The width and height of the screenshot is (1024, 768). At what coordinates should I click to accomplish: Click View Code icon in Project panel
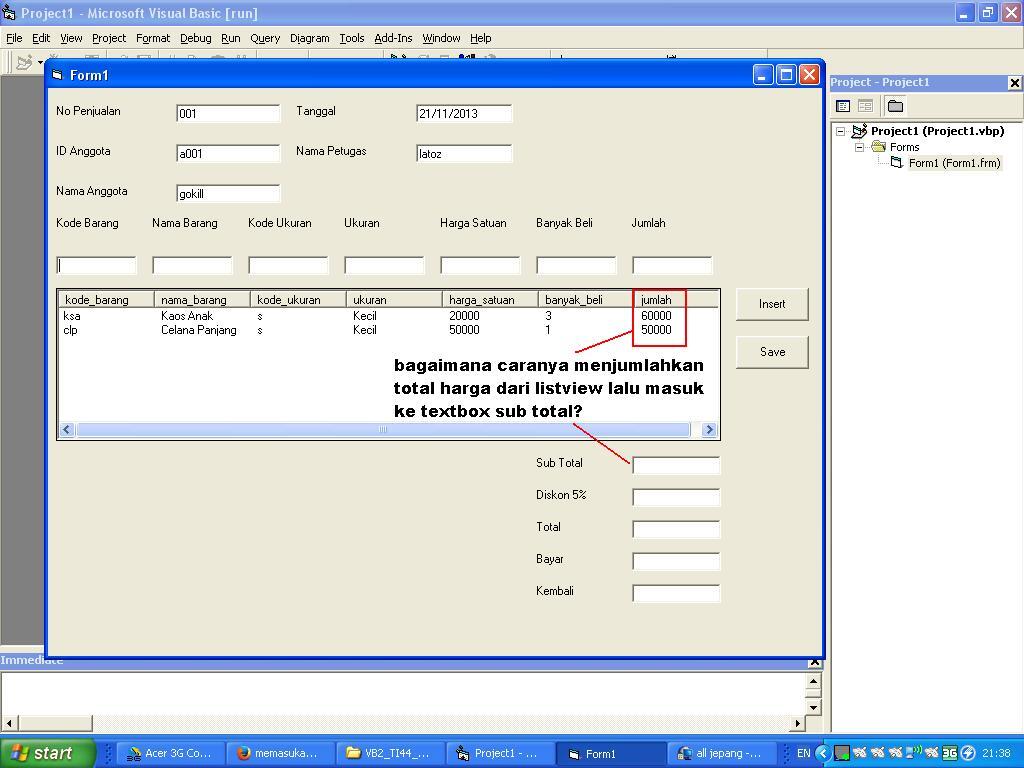click(843, 106)
